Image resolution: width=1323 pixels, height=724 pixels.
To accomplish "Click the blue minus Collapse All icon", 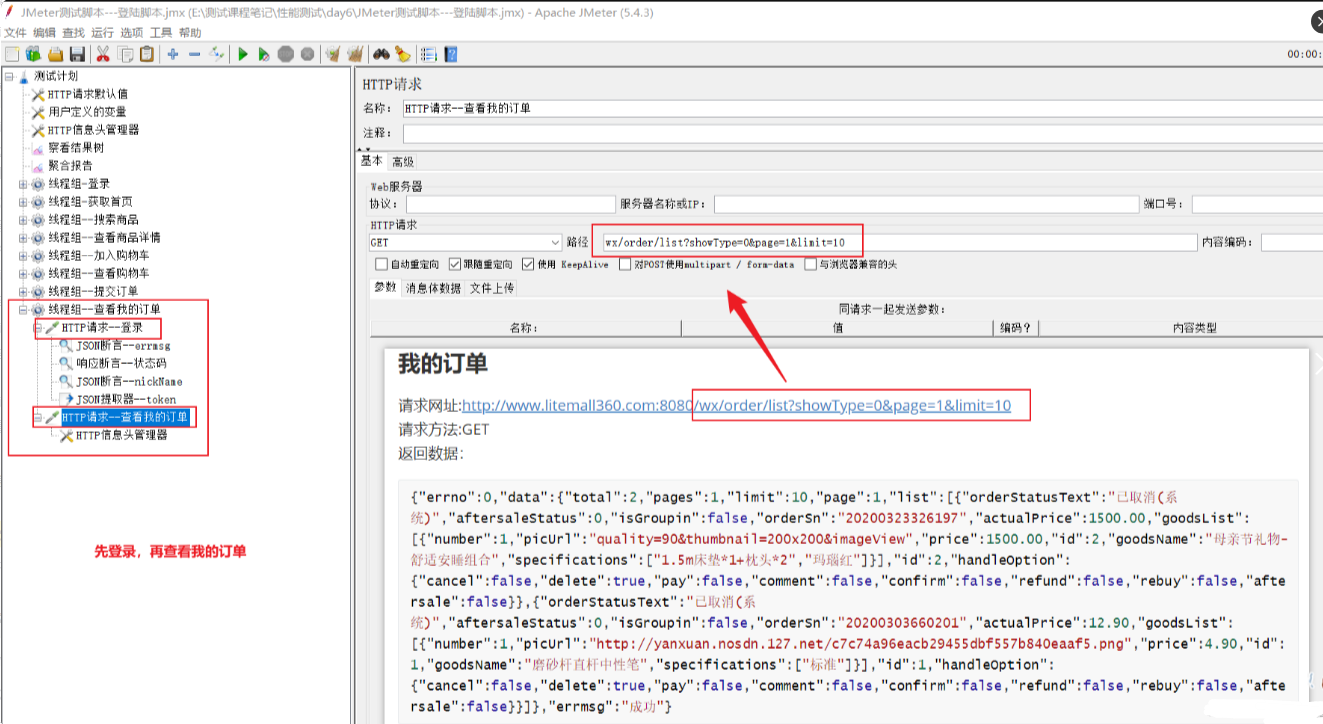I will click(x=194, y=54).
